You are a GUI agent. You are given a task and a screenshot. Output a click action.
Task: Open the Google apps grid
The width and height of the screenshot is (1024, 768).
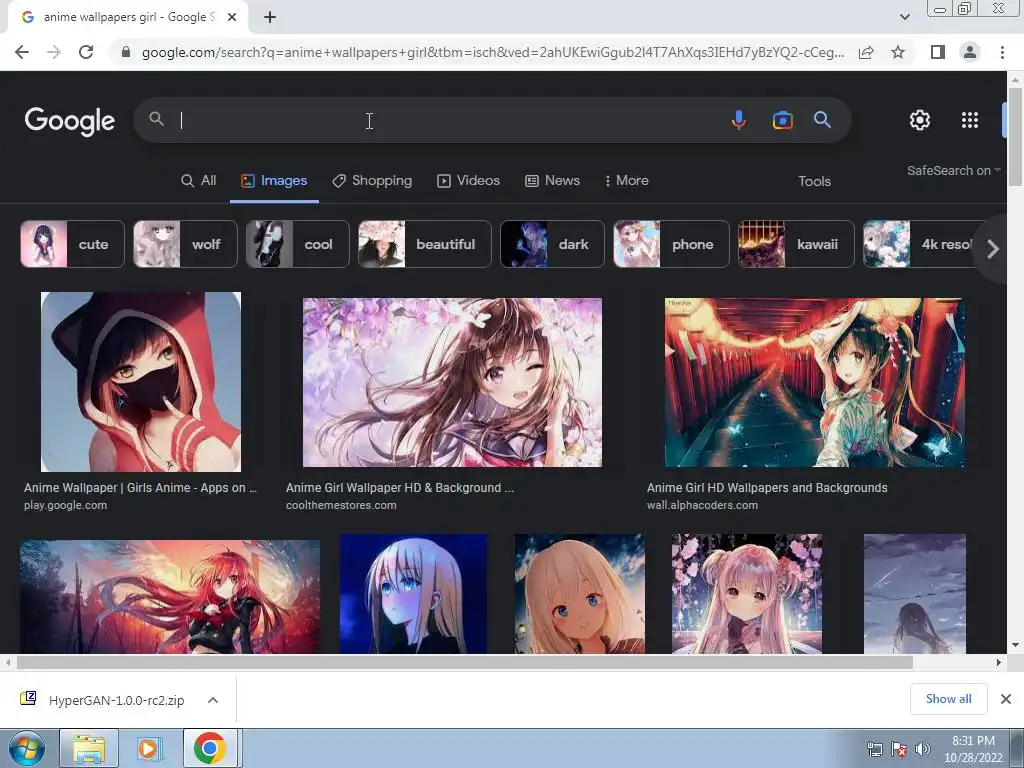(x=970, y=120)
